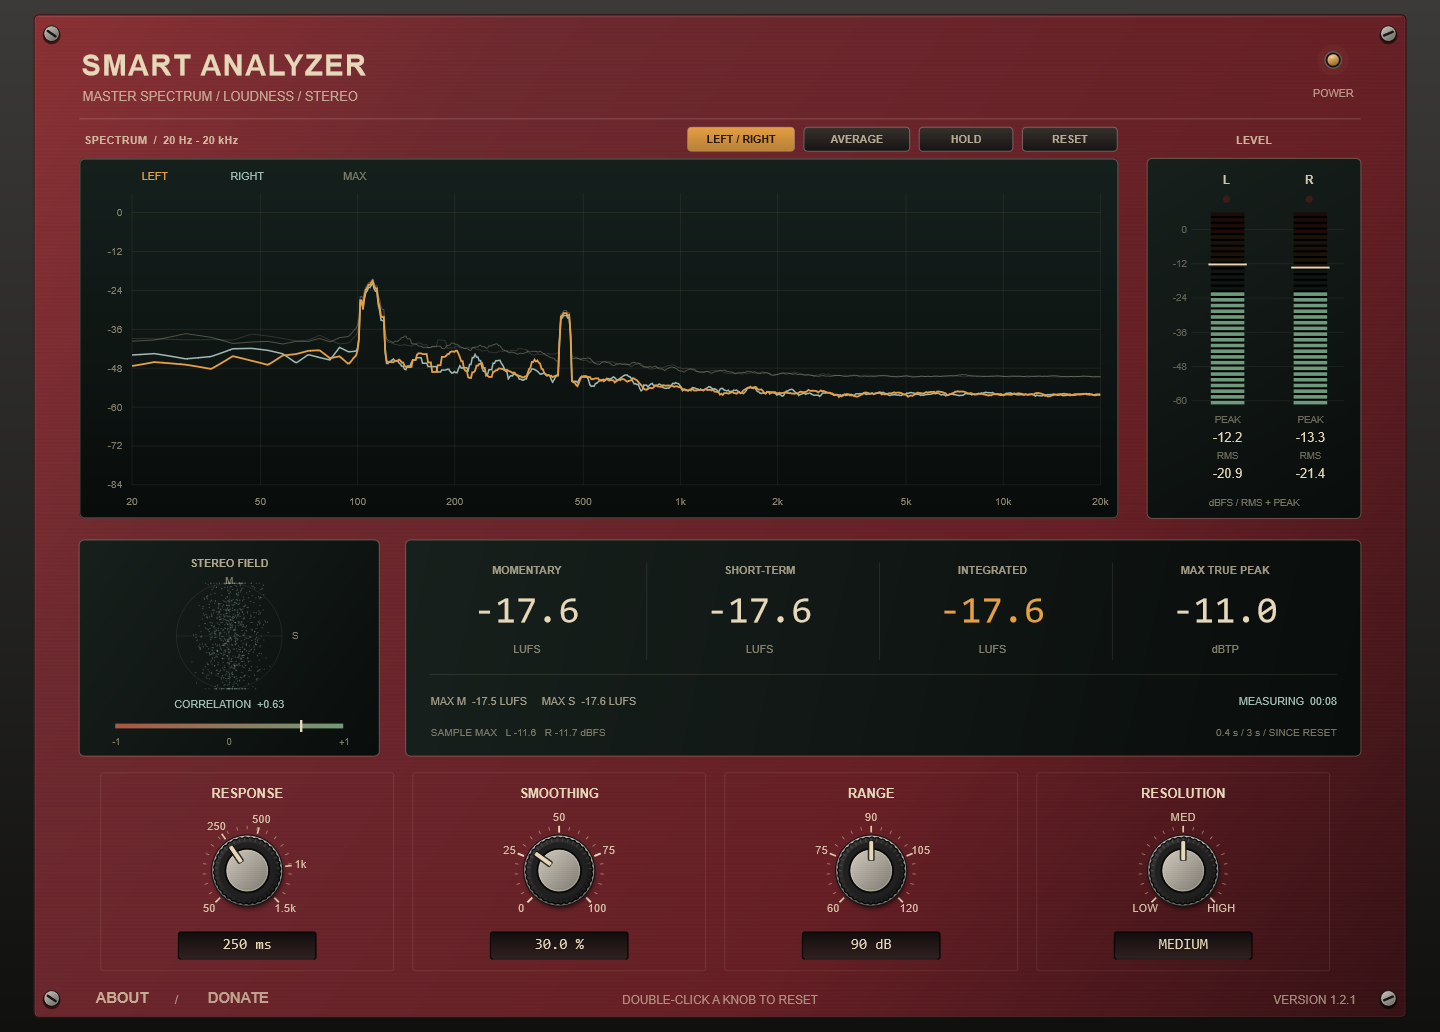Click the MAX legend label in spectrum
The image size is (1440, 1032).
point(355,176)
